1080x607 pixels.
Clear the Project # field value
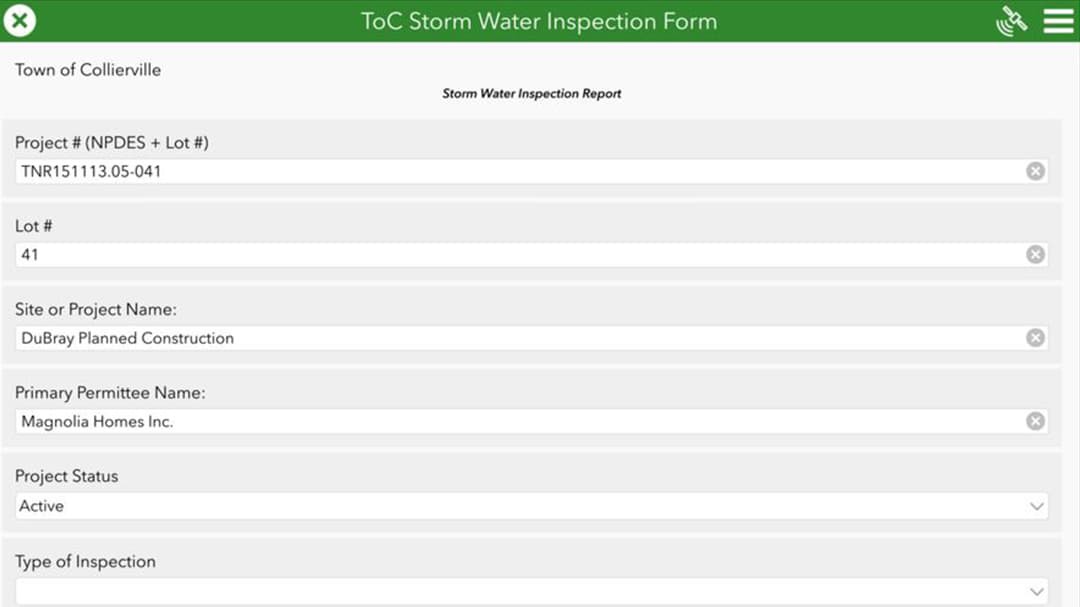1035,172
